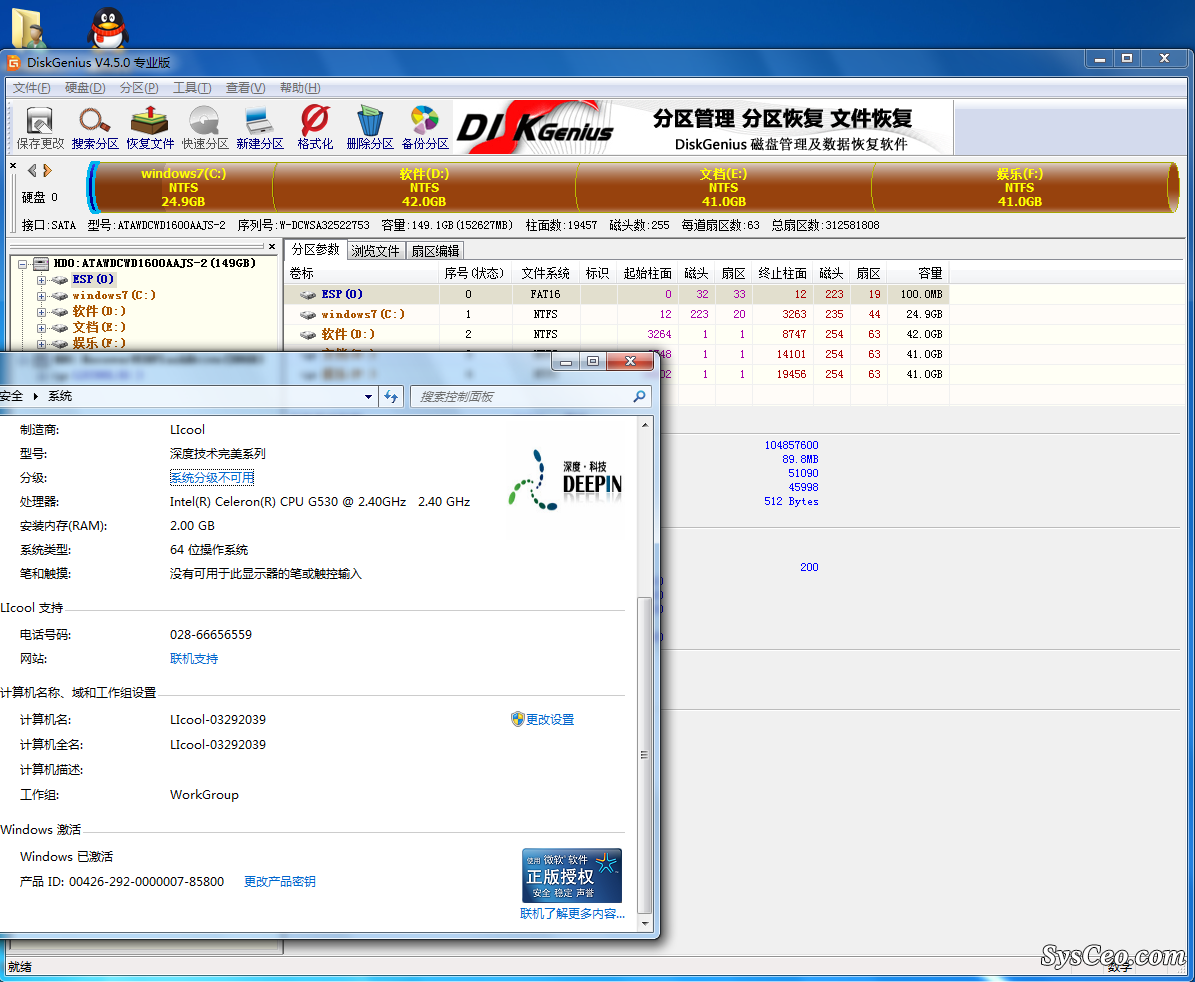1195x982 pixels.
Task: Open the Backup Partition (备份分区) tool
Action: pos(424,127)
